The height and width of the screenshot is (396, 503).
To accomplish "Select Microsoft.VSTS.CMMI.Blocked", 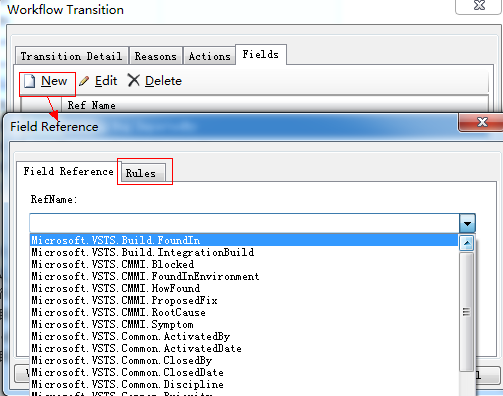I will click(244, 264).
